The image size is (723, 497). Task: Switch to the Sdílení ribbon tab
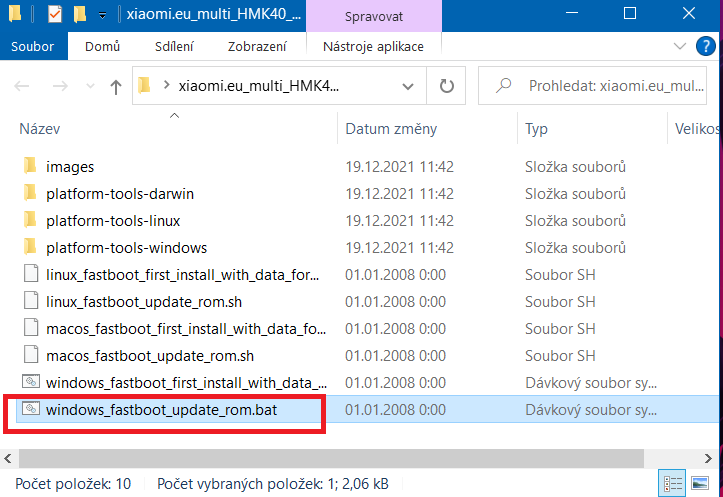coord(174,46)
